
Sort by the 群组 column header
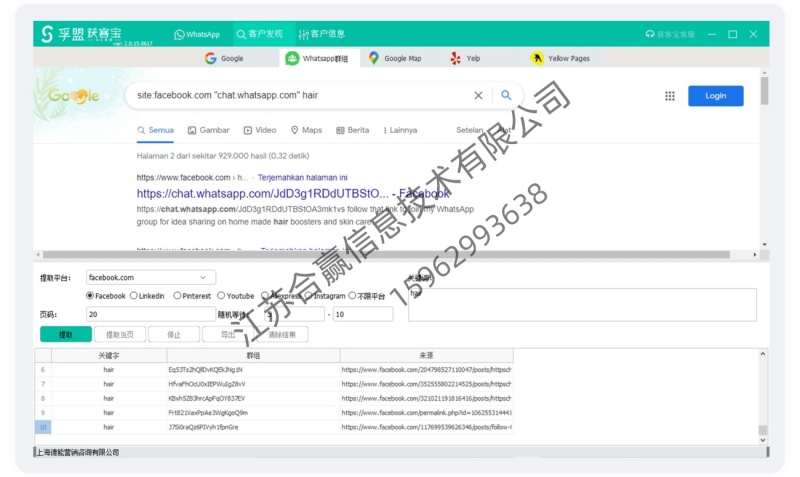pyautogui.click(x=253, y=355)
